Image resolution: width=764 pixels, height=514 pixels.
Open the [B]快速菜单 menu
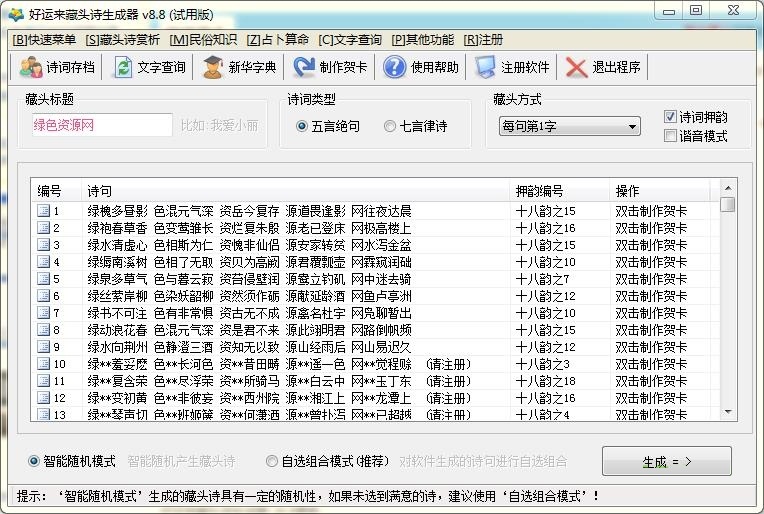click(x=44, y=40)
